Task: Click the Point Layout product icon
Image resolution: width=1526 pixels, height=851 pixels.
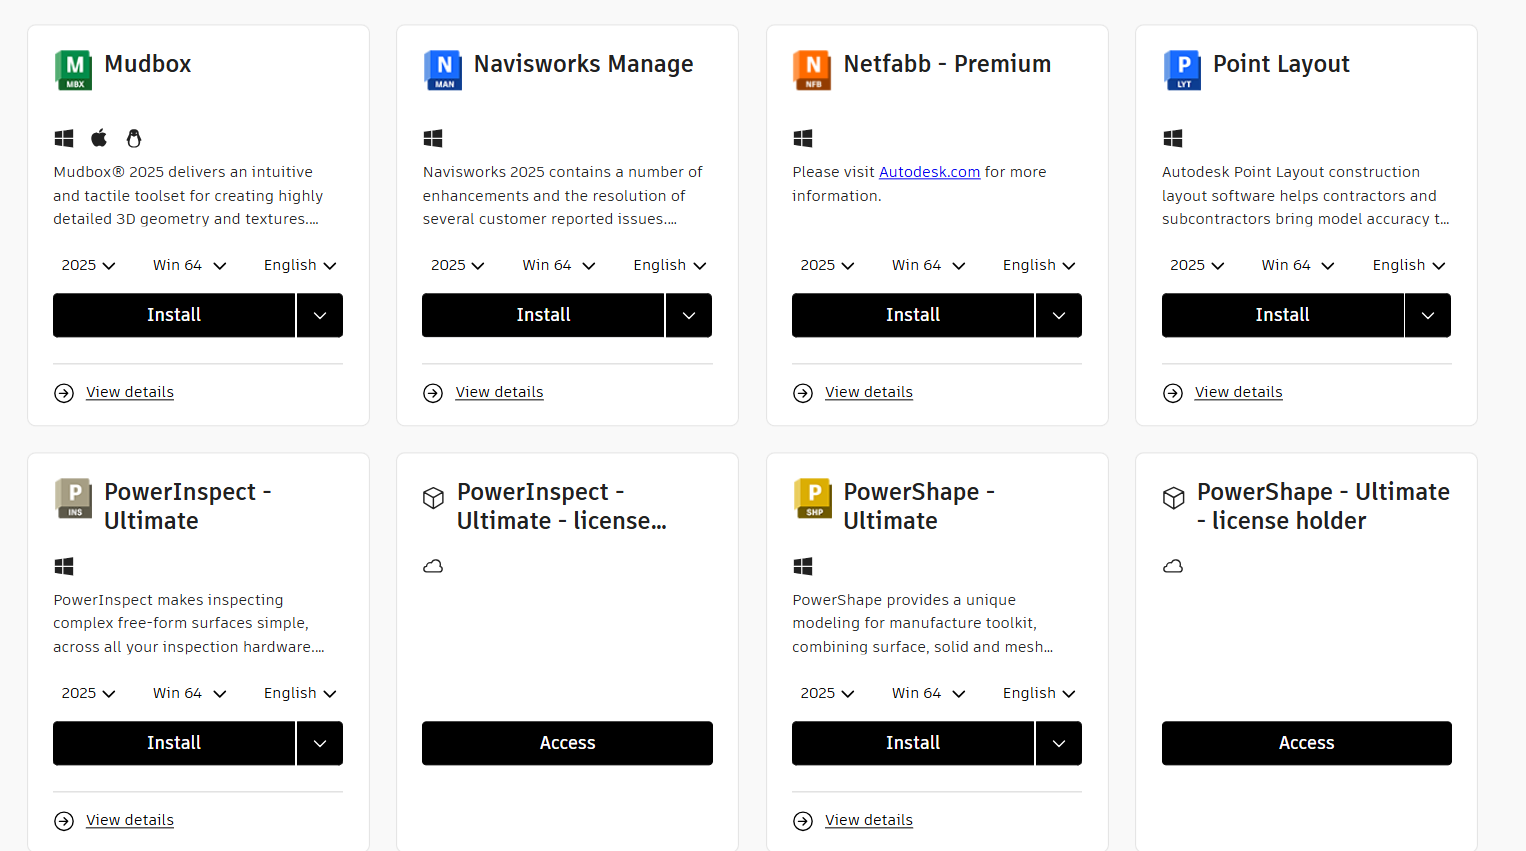Action: 1182,70
